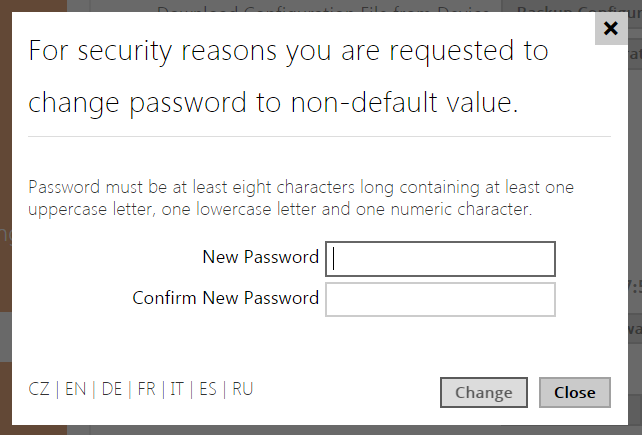Image resolution: width=642 pixels, height=435 pixels.
Task: Click the horizontal divider under the heading
Action: click(319, 136)
